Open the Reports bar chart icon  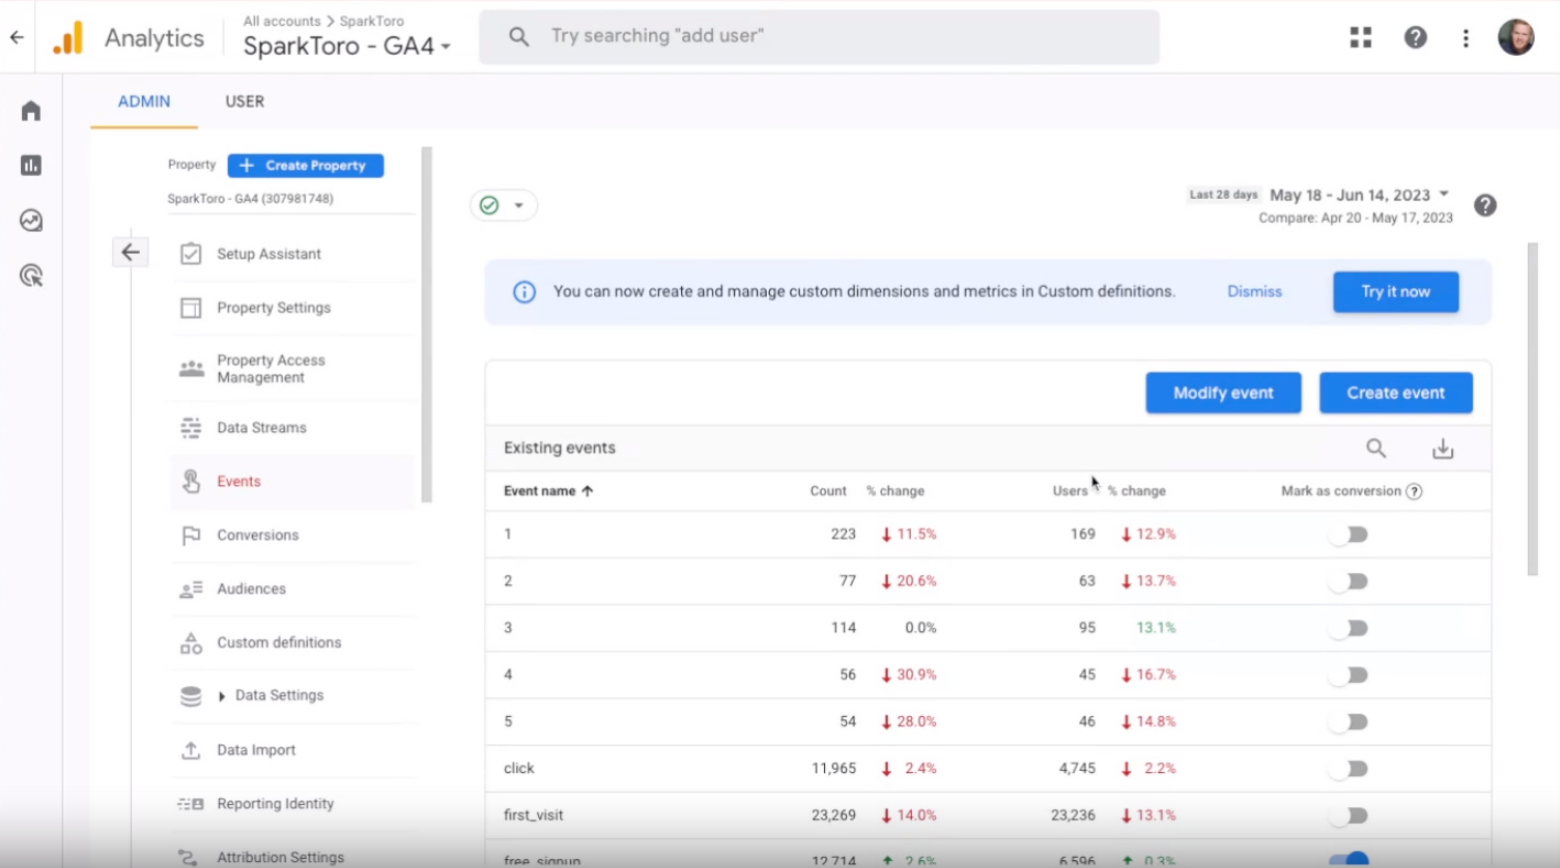pos(31,165)
